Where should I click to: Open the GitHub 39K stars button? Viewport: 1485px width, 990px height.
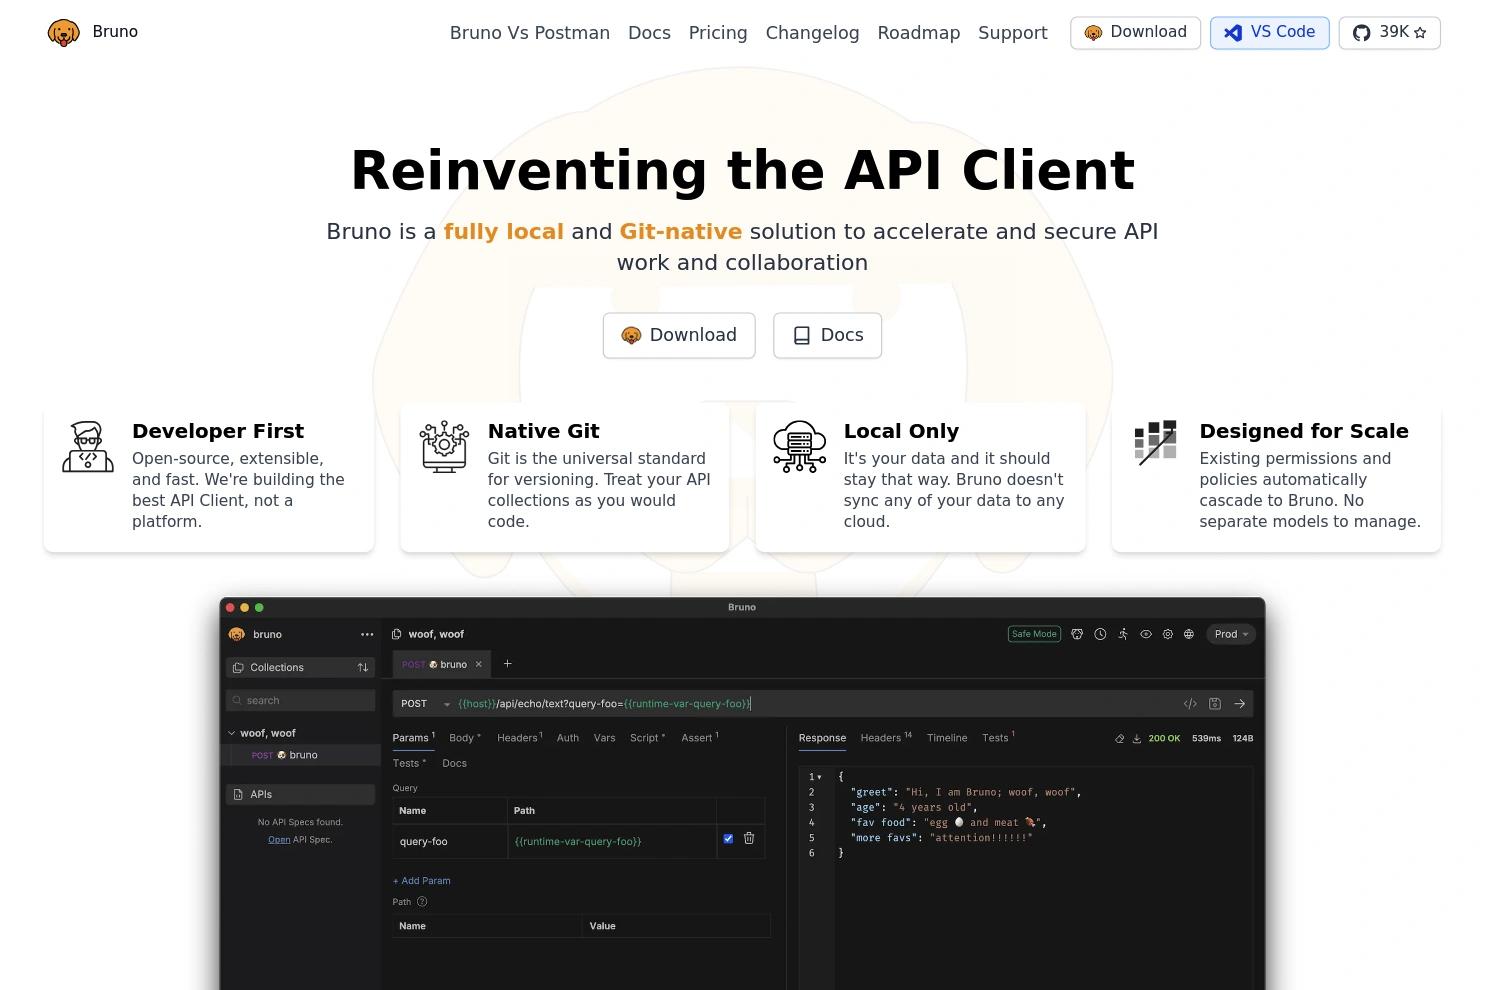click(1389, 33)
